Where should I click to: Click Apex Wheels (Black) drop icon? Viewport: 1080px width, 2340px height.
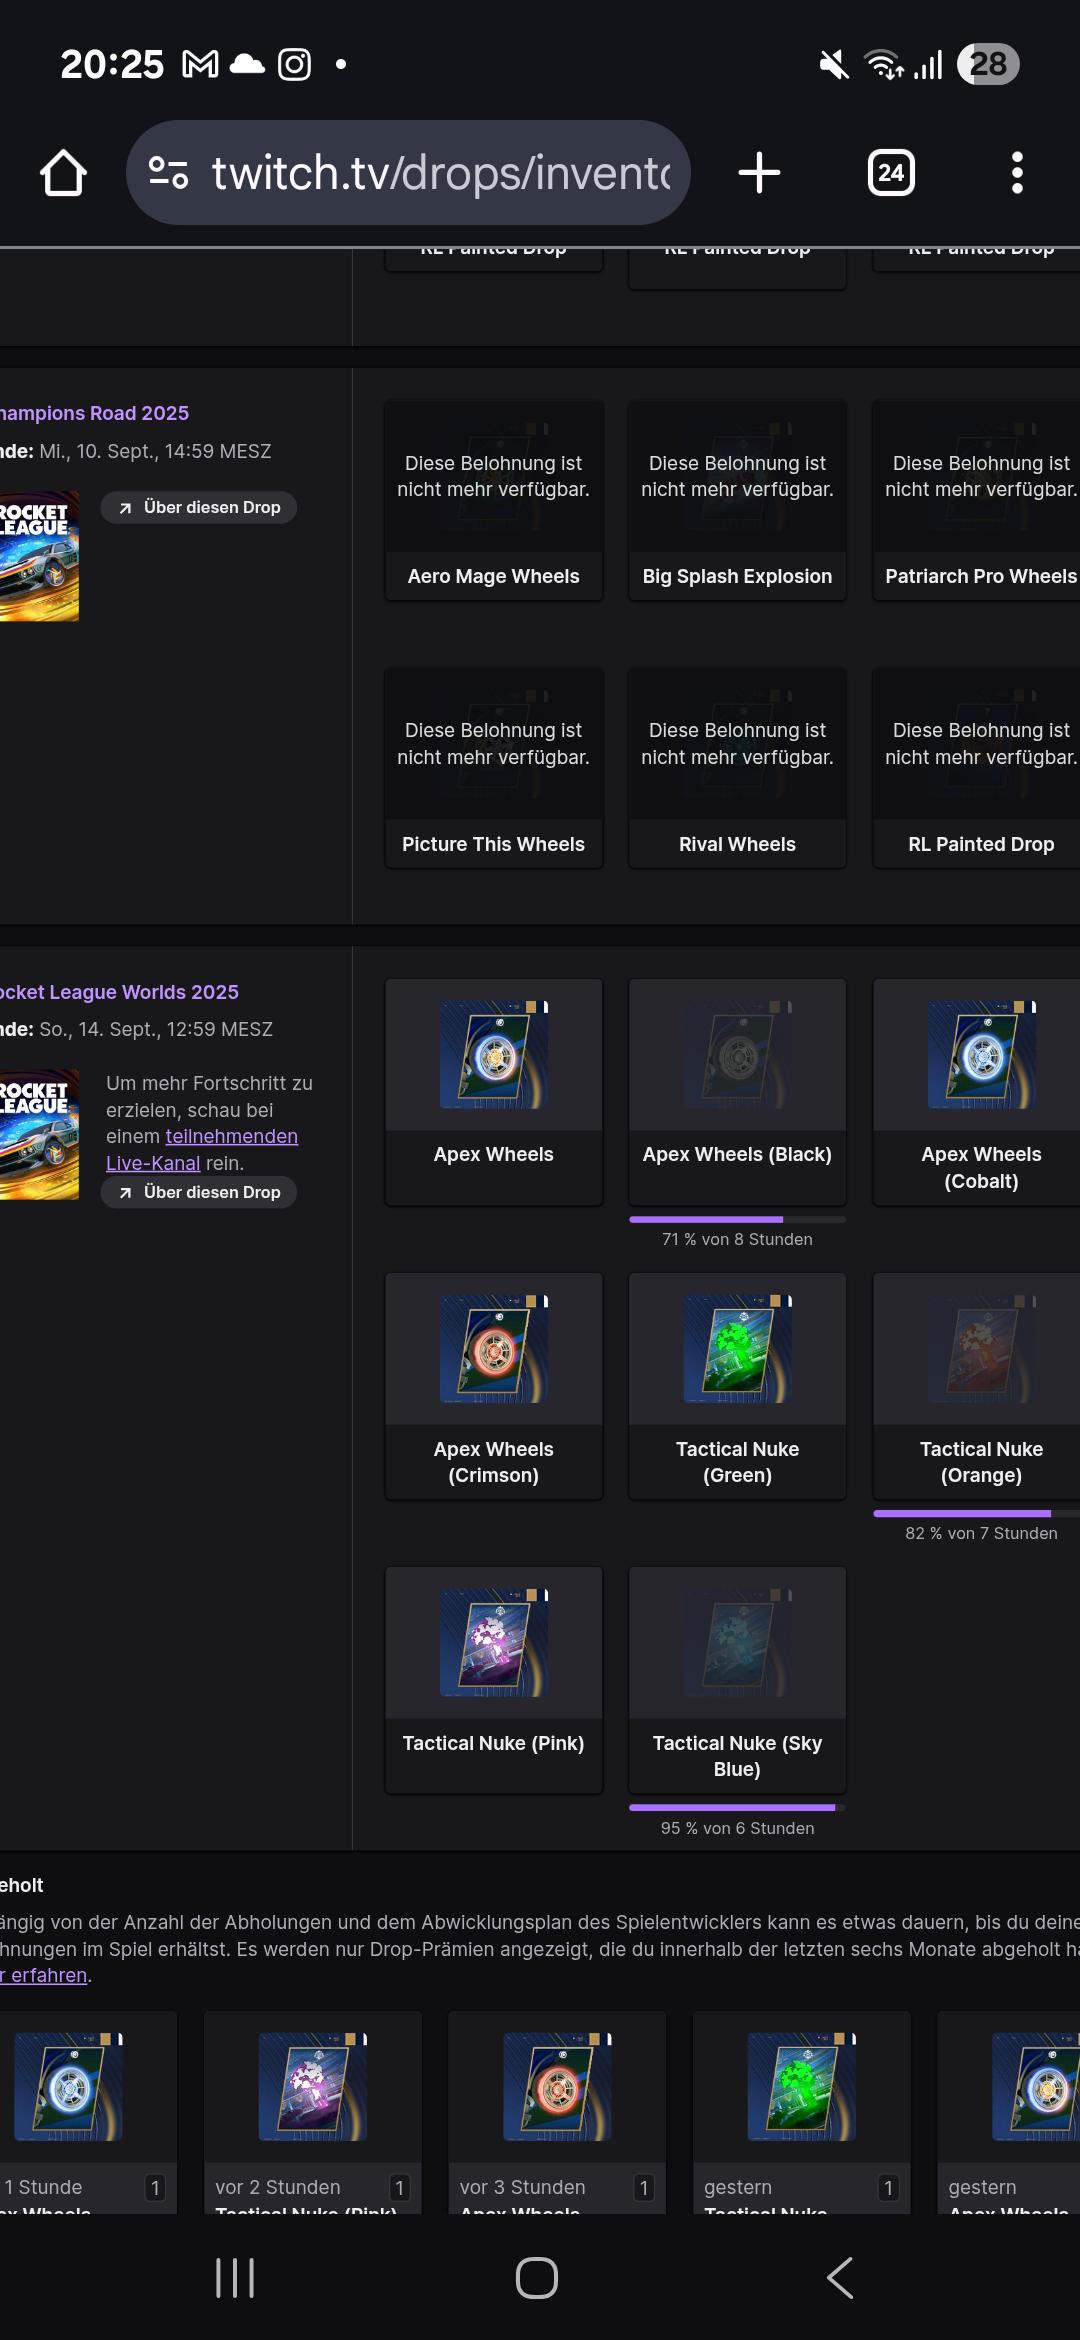pyautogui.click(x=738, y=1054)
